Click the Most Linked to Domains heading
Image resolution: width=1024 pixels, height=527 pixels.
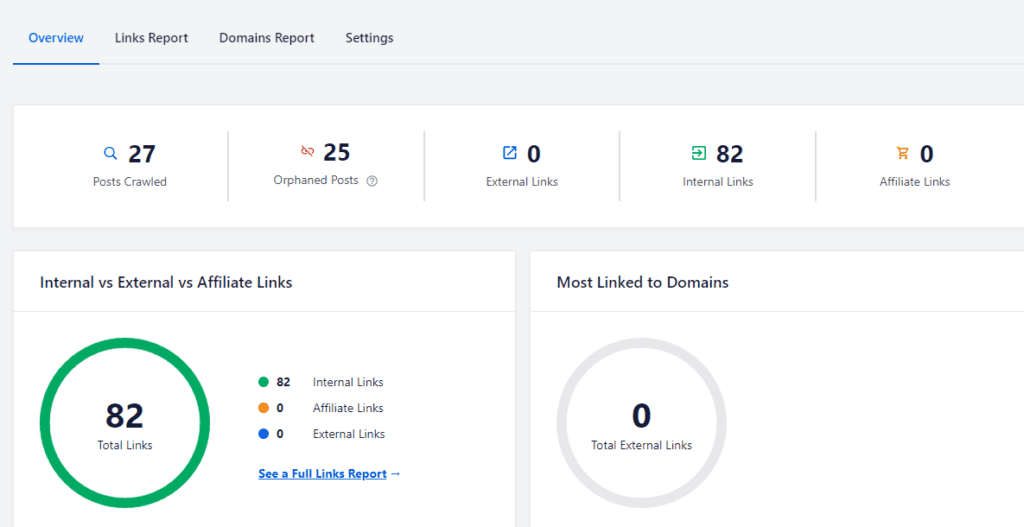coord(643,282)
